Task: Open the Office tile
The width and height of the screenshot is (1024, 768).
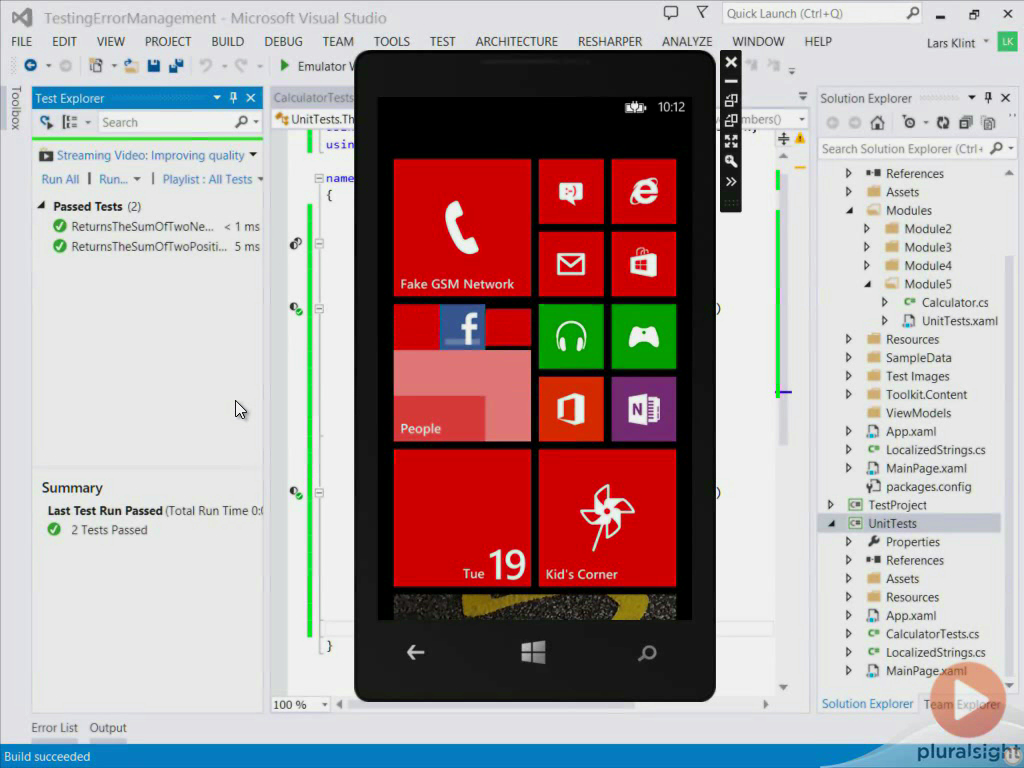Action: (571, 409)
